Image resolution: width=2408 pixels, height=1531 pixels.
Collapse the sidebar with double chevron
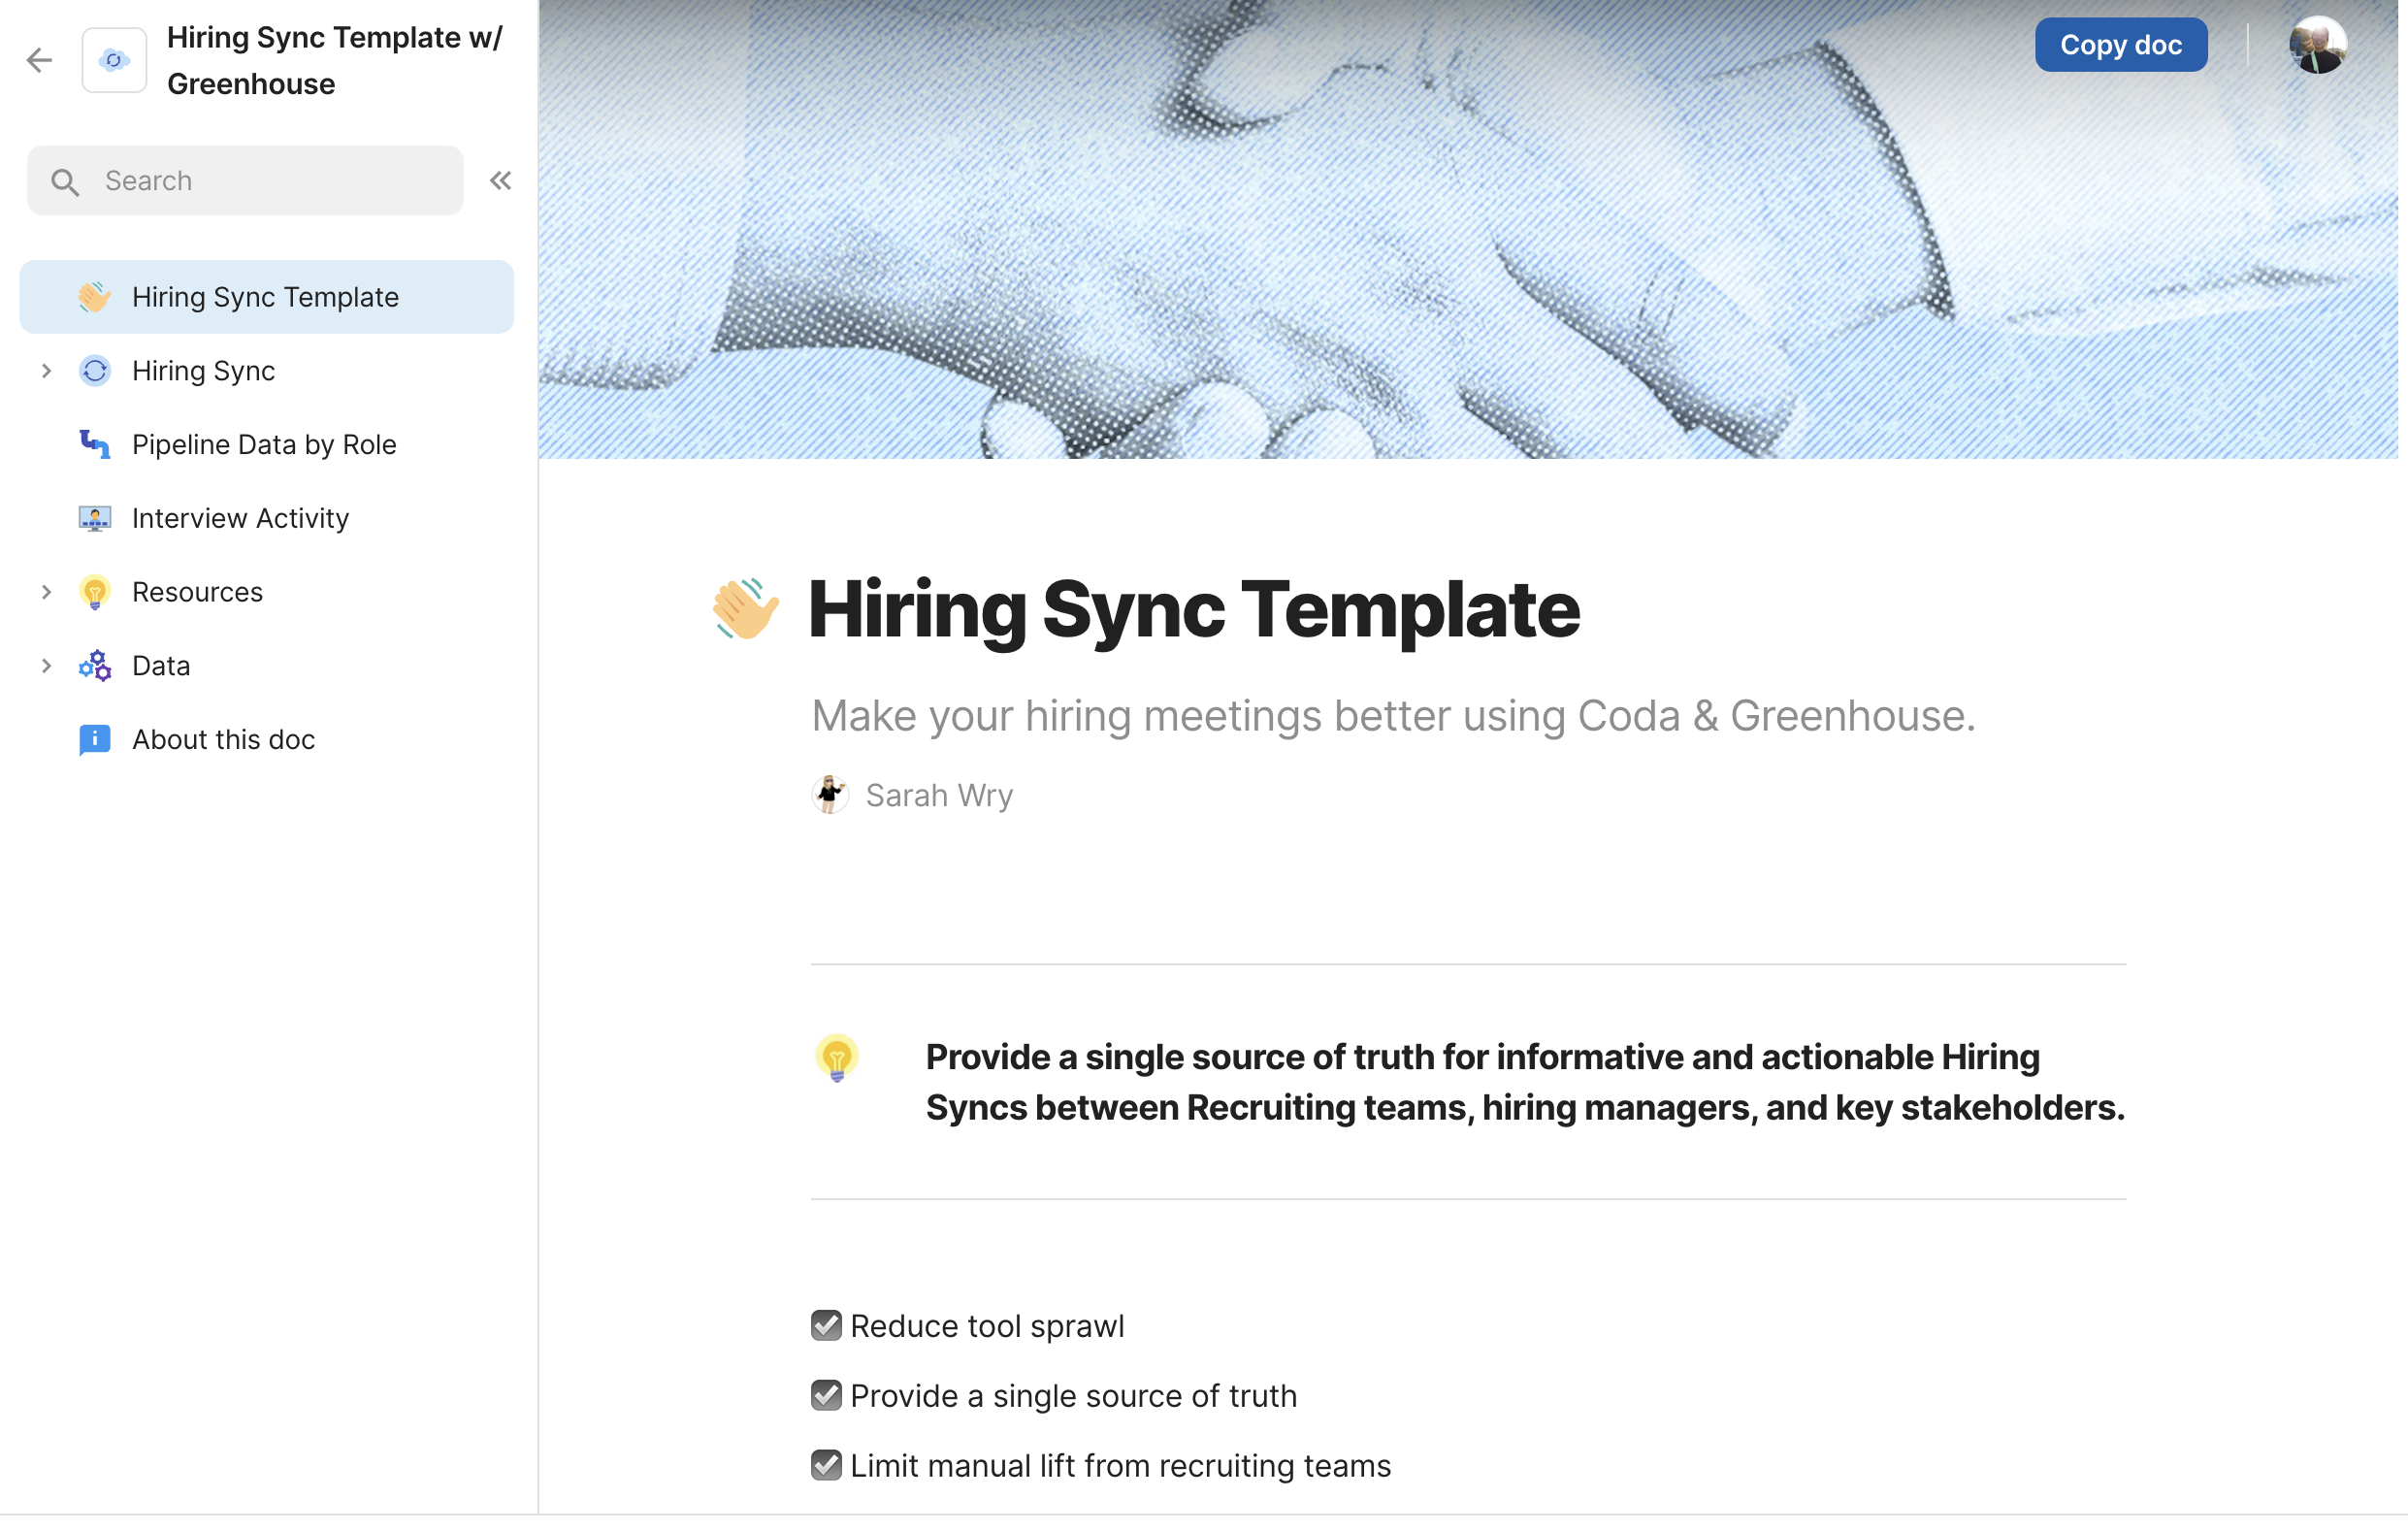500,181
